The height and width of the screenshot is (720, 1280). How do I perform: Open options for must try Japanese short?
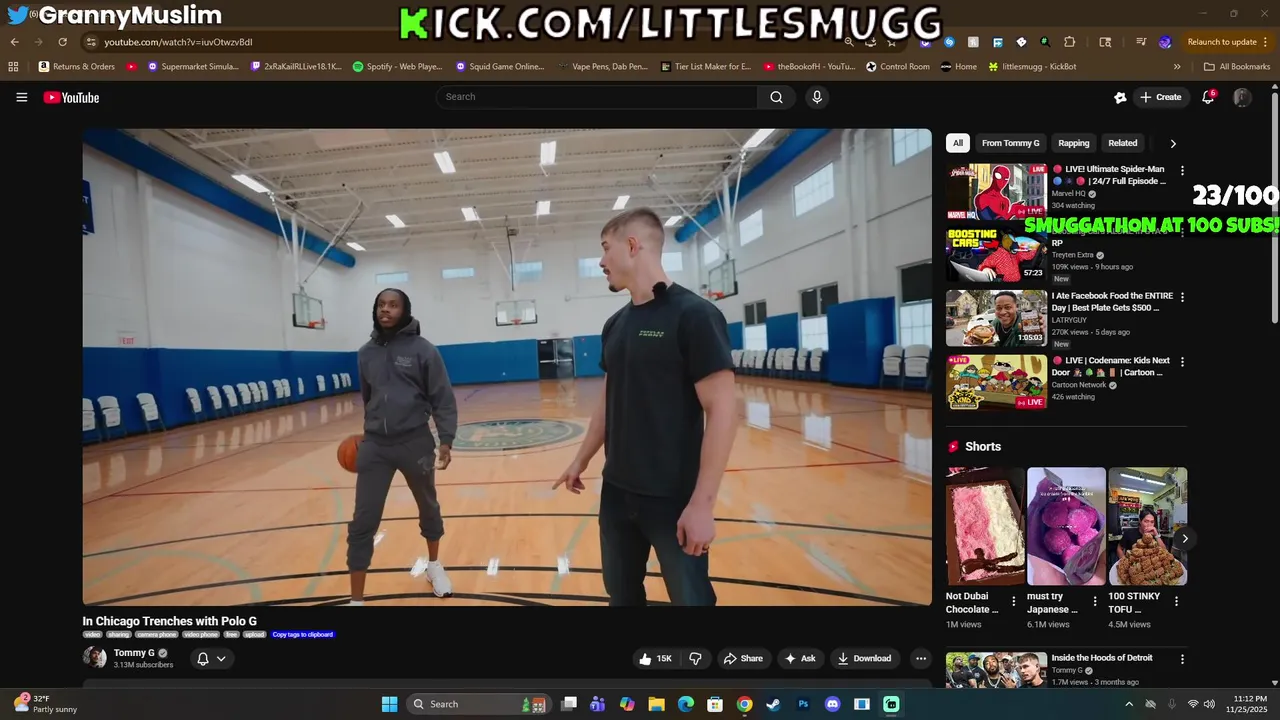[1094, 602]
